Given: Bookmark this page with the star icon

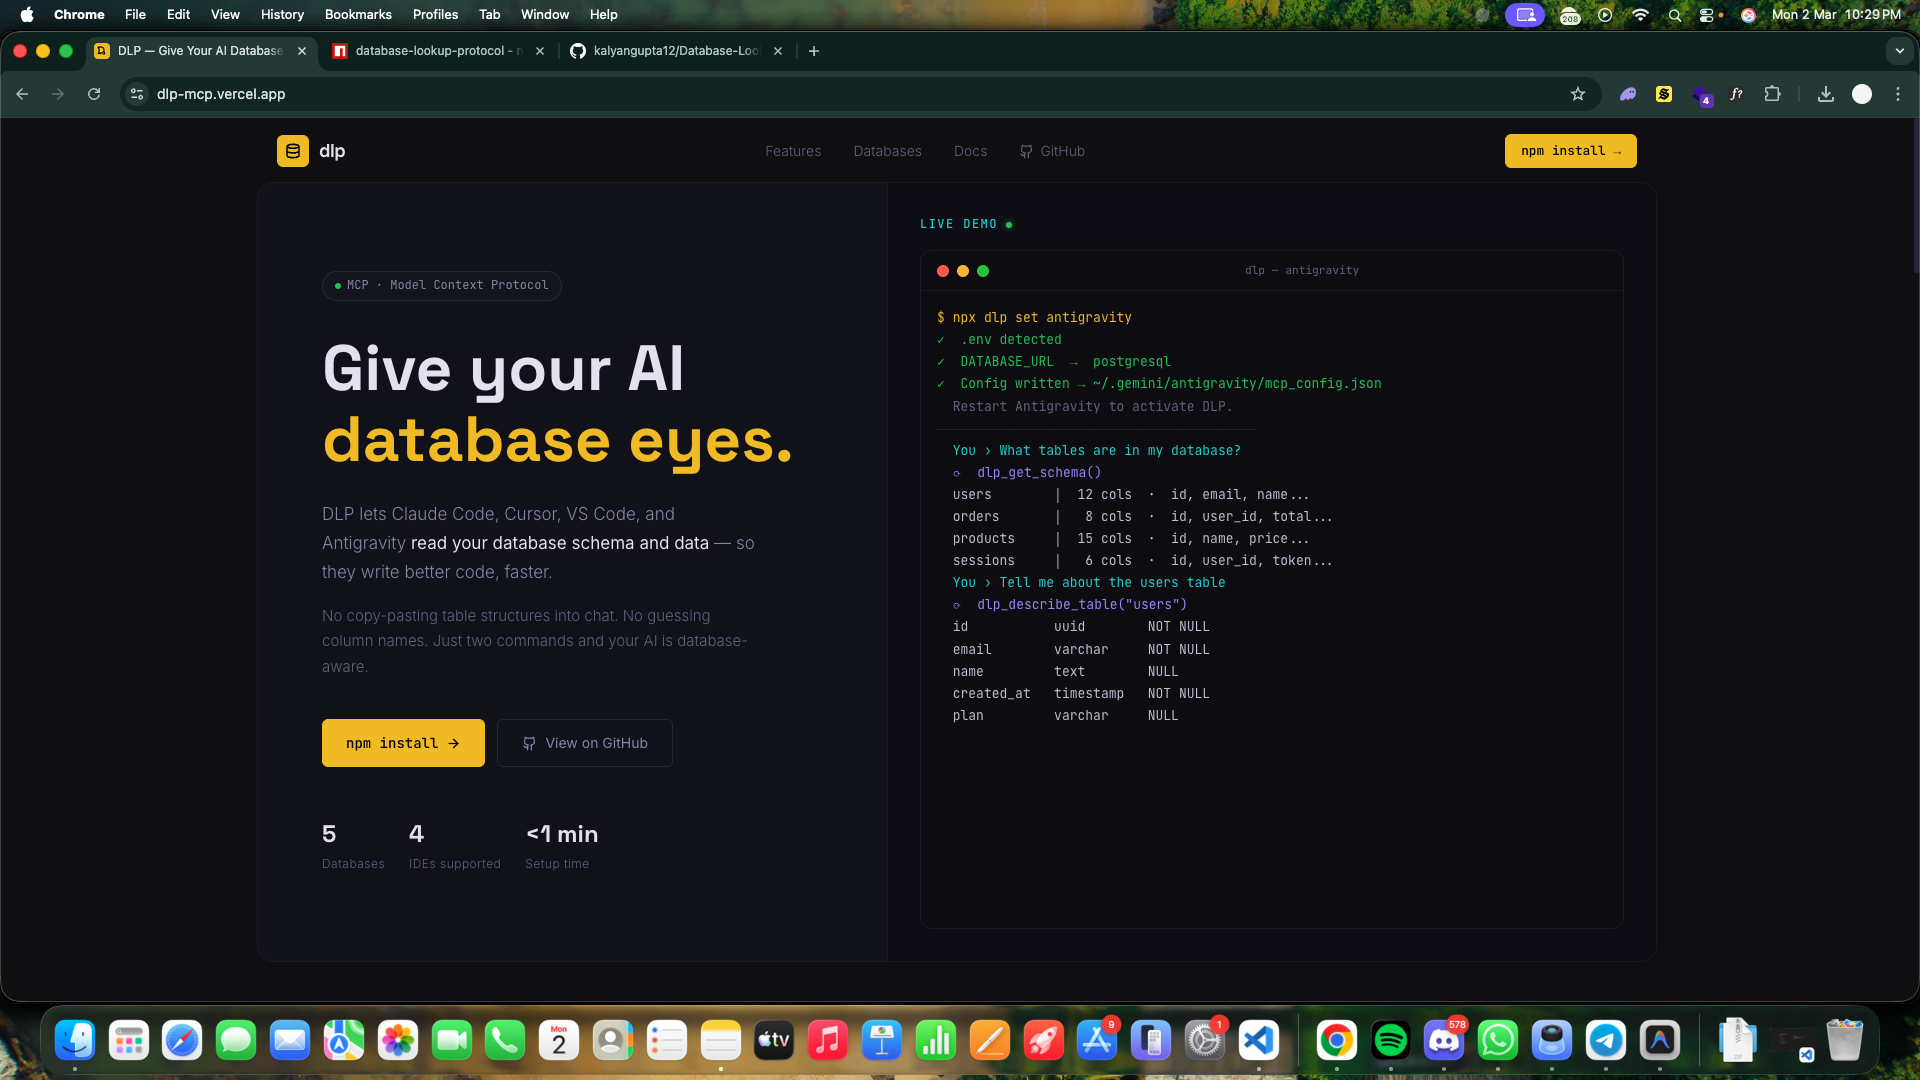Looking at the screenshot, I should 1578,94.
